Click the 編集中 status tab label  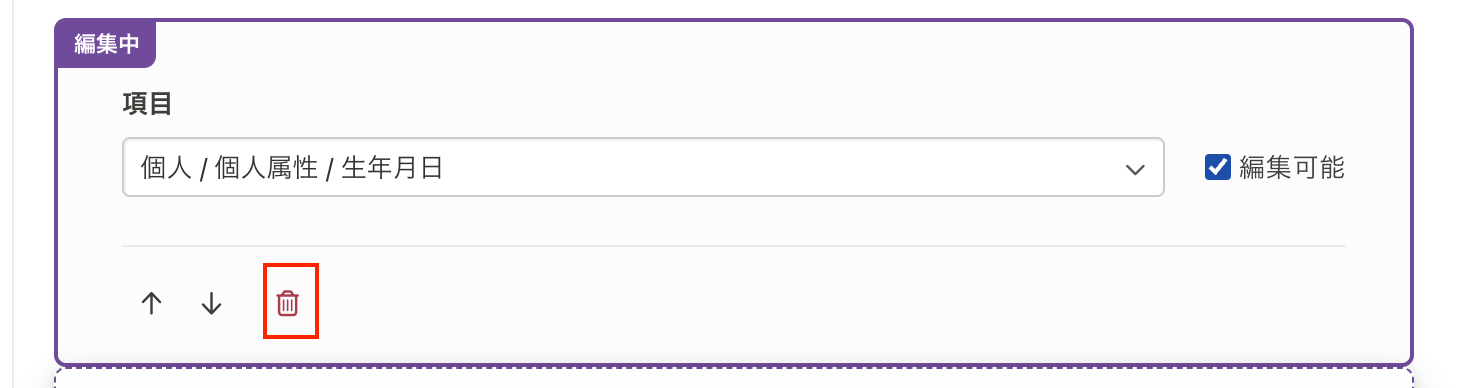tap(106, 45)
